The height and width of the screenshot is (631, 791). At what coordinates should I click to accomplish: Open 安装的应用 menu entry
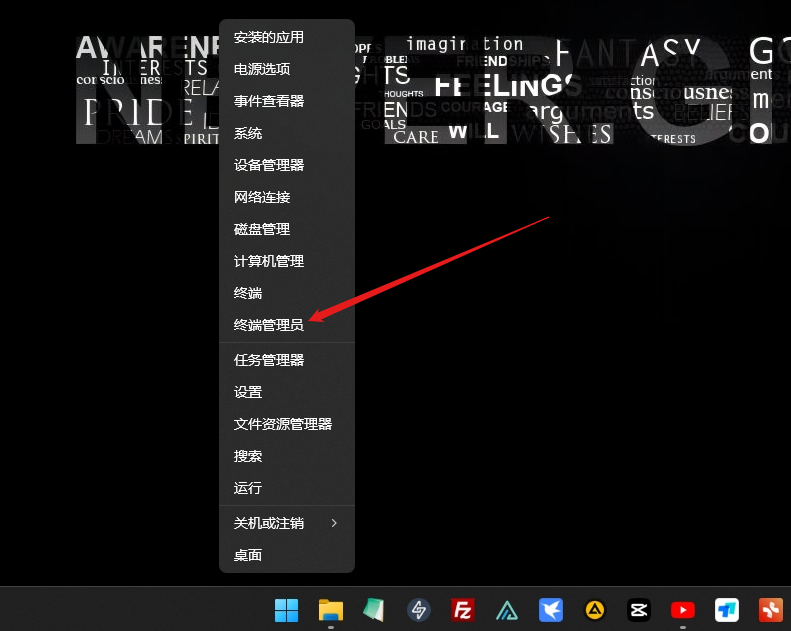pos(268,37)
